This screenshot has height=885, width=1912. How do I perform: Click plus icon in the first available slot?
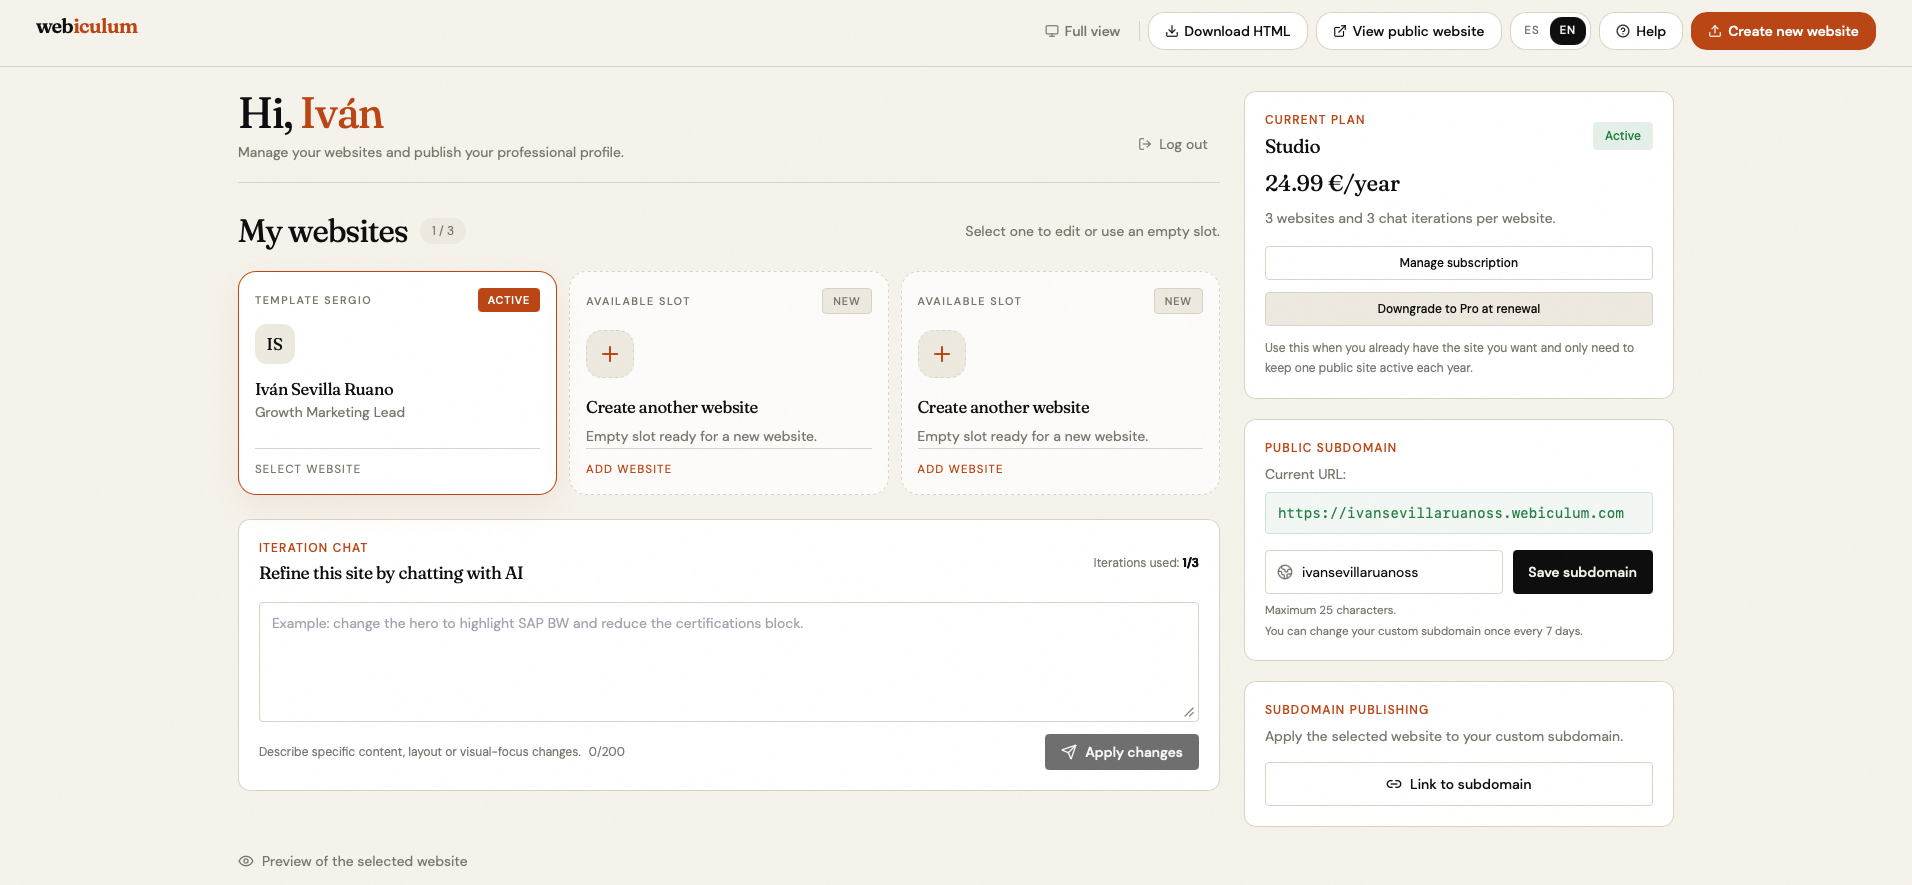click(610, 354)
